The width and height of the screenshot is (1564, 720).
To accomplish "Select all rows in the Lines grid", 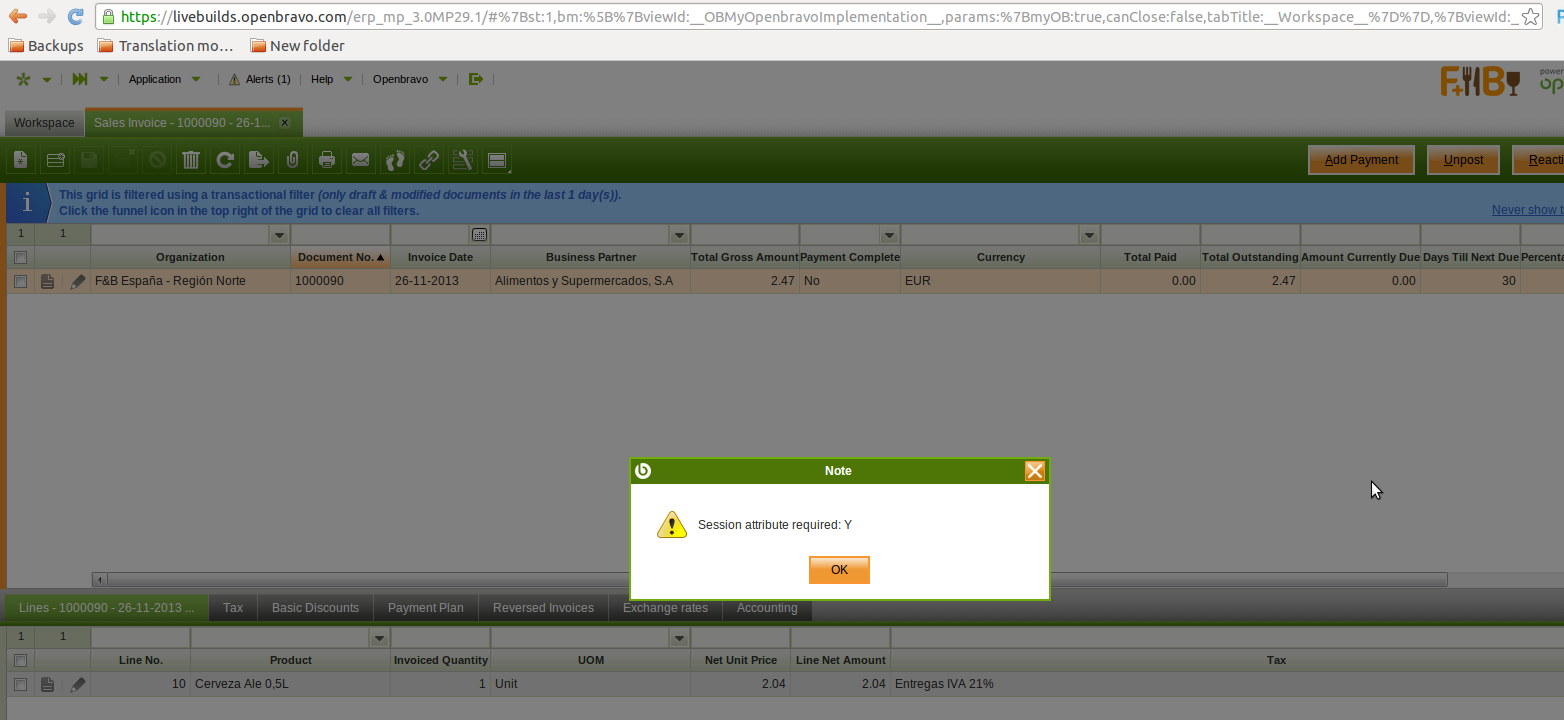I will pos(20,660).
